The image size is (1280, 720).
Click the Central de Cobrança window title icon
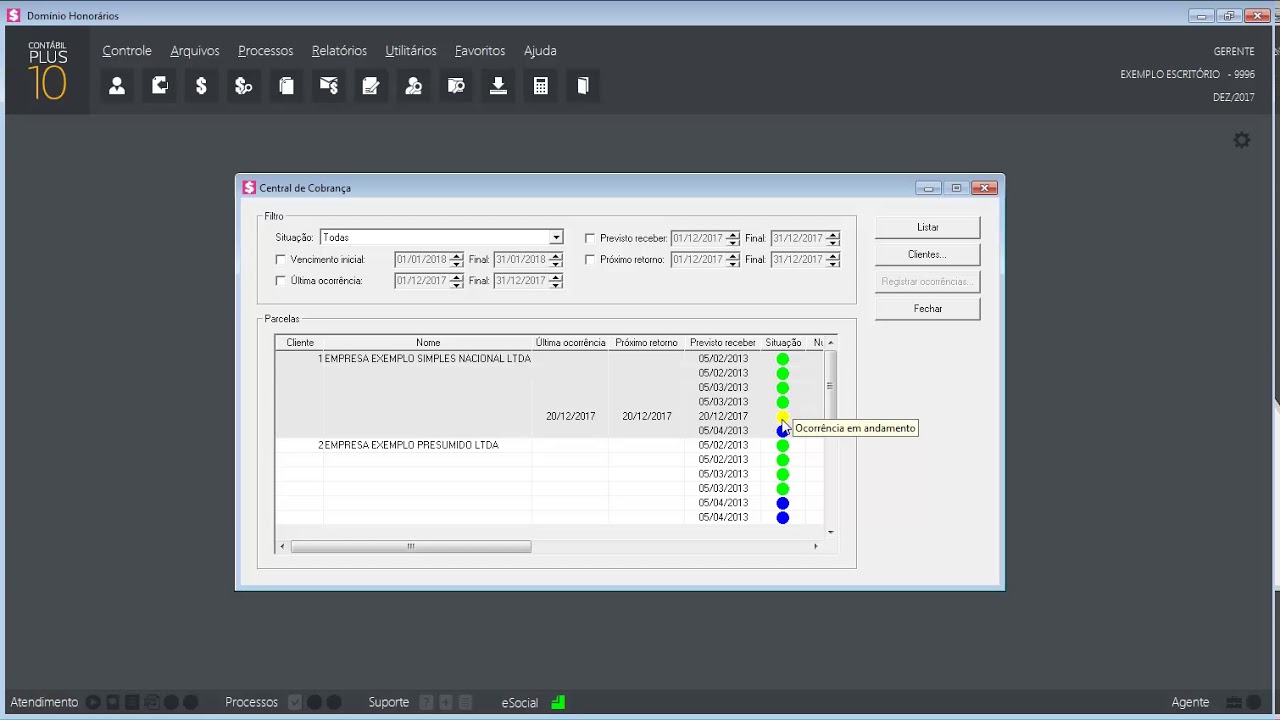click(249, 188)
